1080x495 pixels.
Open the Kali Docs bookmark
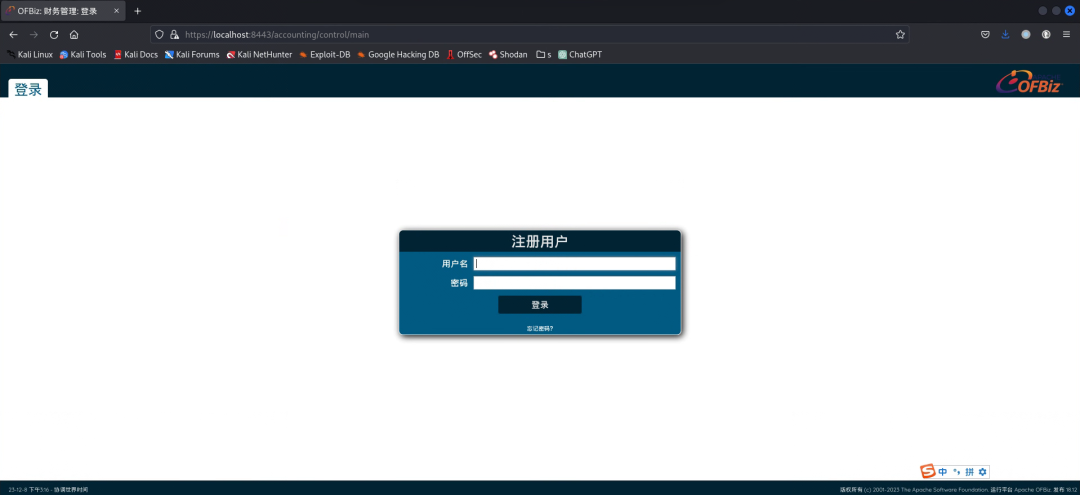tap(136, 54)
